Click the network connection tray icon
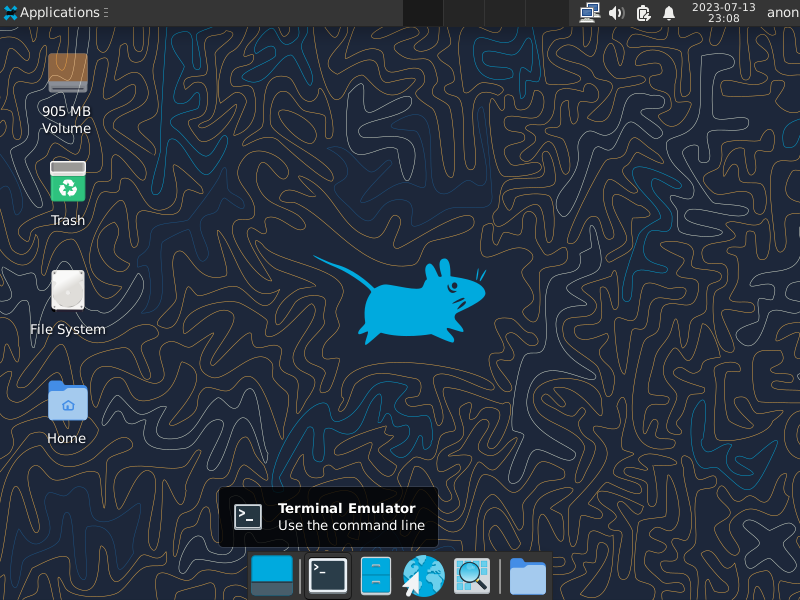Image resolution: width=800 pixels, height=600 pixels. tap(590, 13)
